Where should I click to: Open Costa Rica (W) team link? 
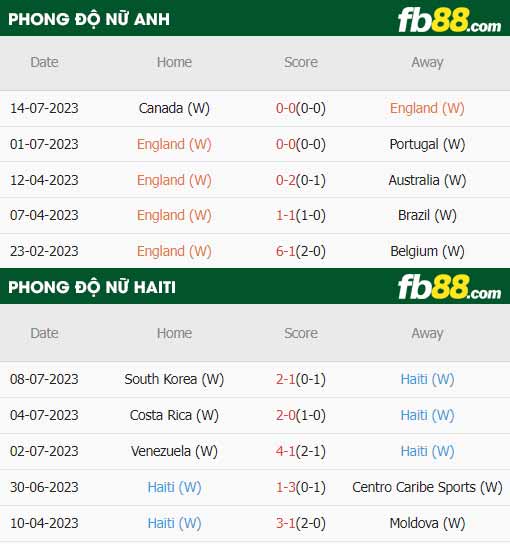coord(174,415)
